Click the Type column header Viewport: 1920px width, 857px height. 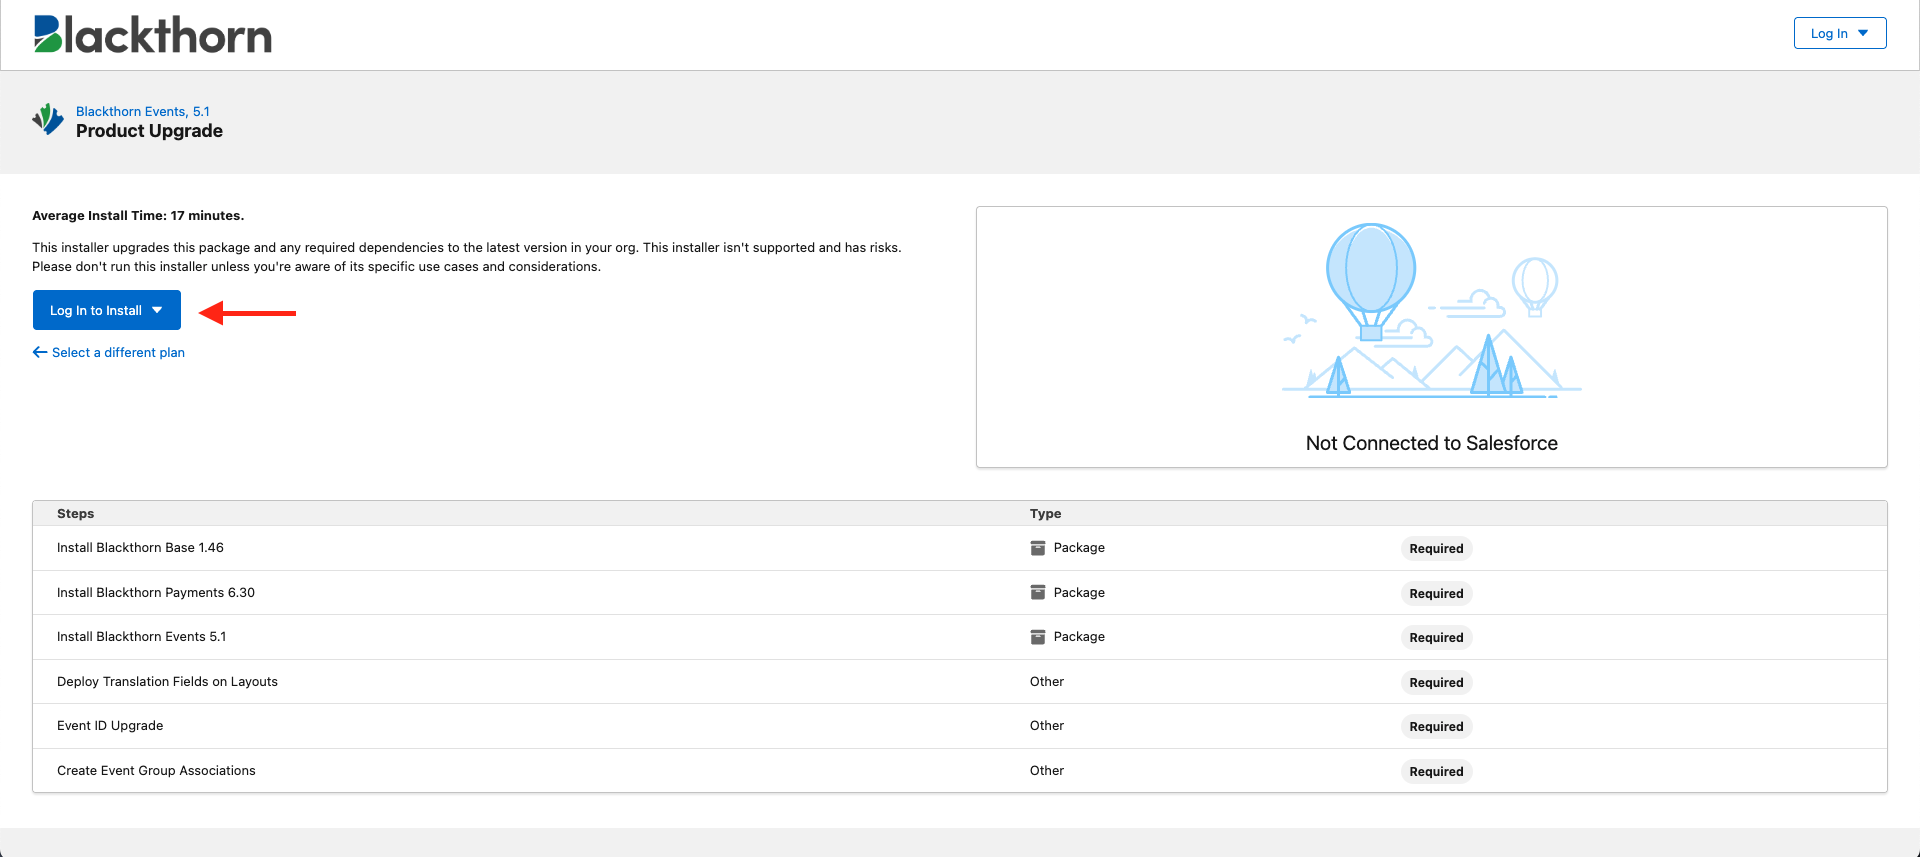1045,513
